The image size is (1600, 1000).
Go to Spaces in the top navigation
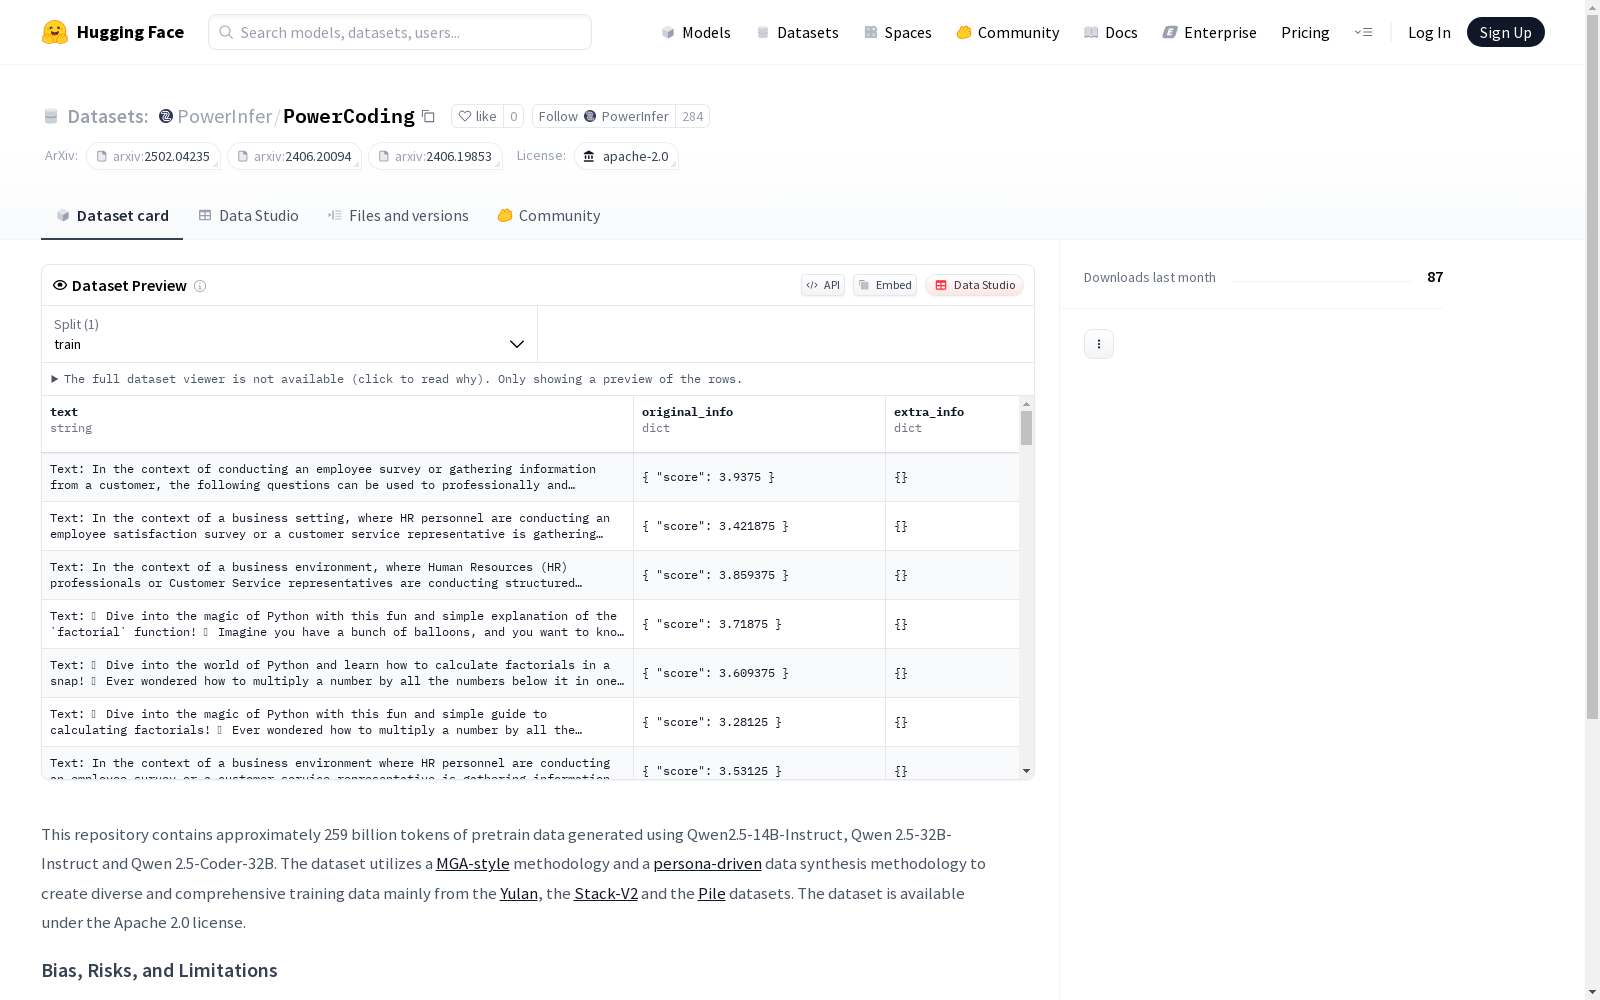898,32
